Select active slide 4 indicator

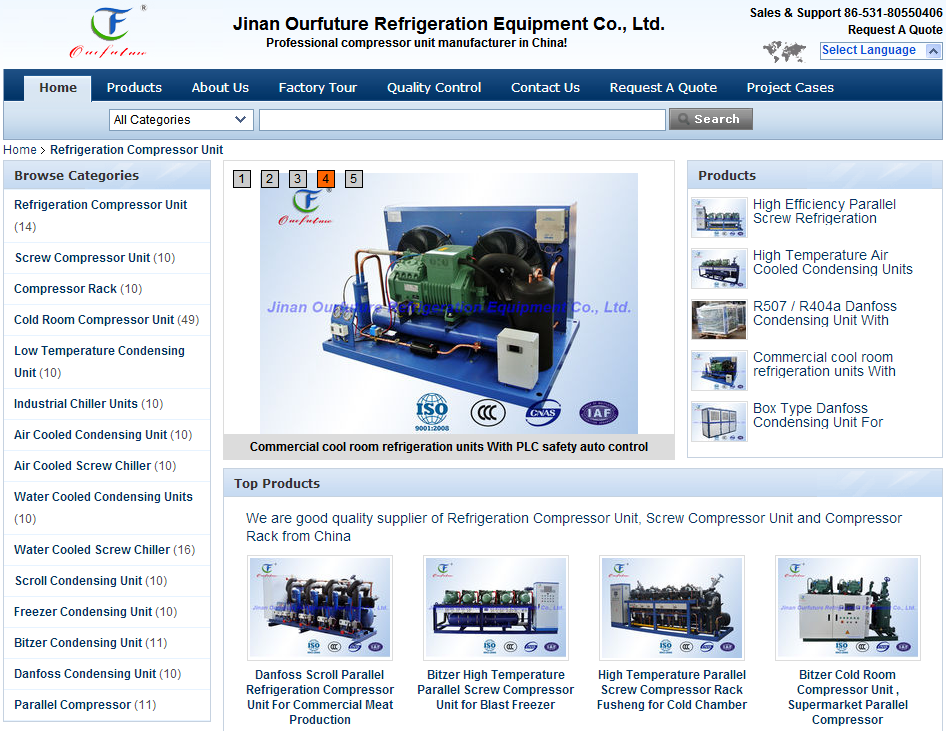pos(326,179)
